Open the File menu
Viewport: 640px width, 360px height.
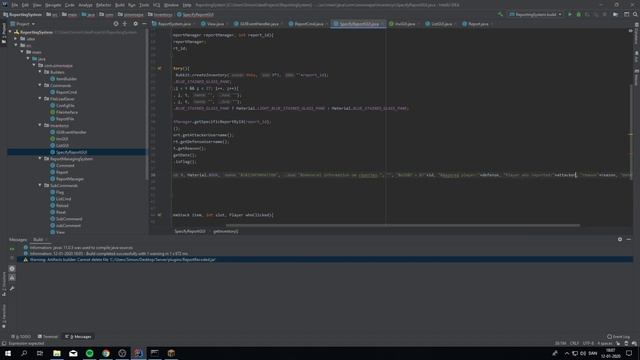(15, 5)
